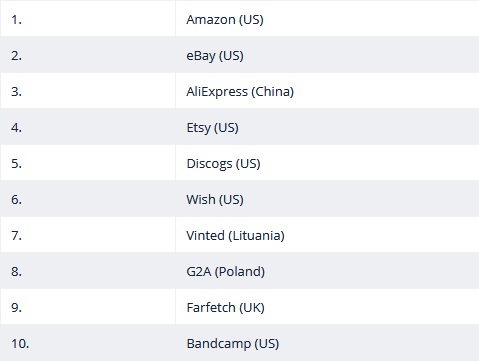
Task: Click rank number 4. cell
Action: tap(17, 128)
